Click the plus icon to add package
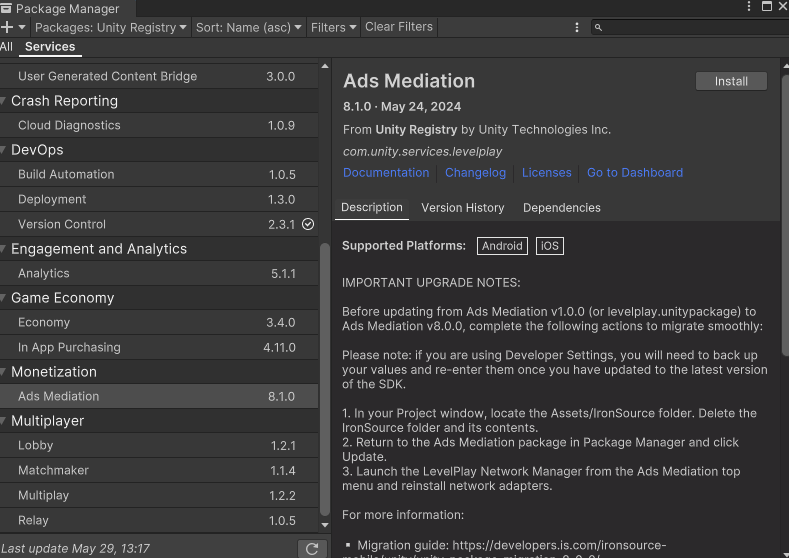The height and width of the screenshot is (558, 789). click(7, 27)
